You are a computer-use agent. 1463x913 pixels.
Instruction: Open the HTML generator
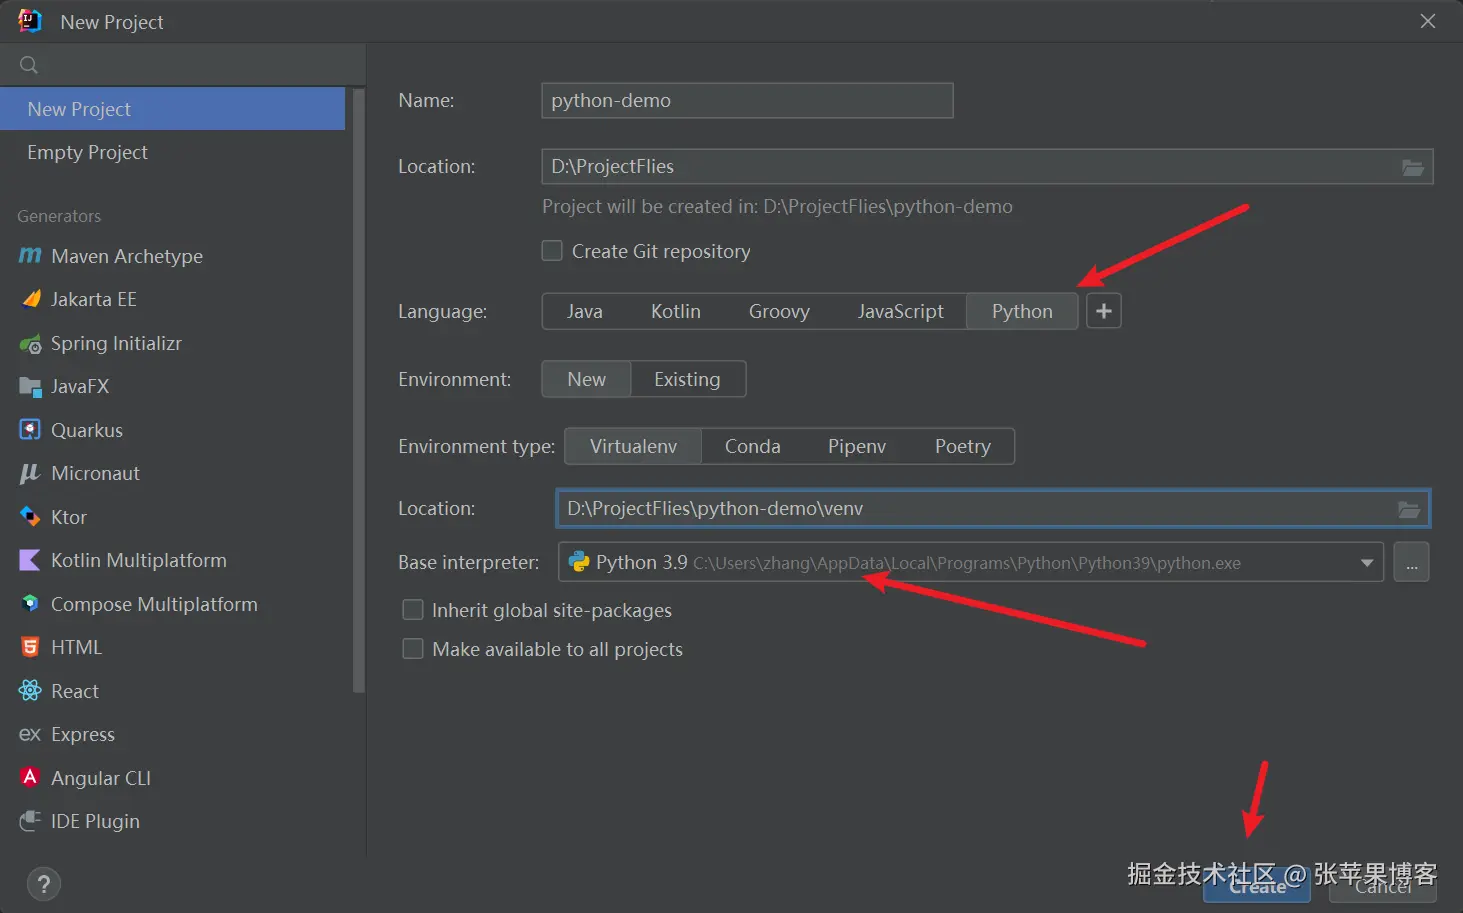point(172,647)
